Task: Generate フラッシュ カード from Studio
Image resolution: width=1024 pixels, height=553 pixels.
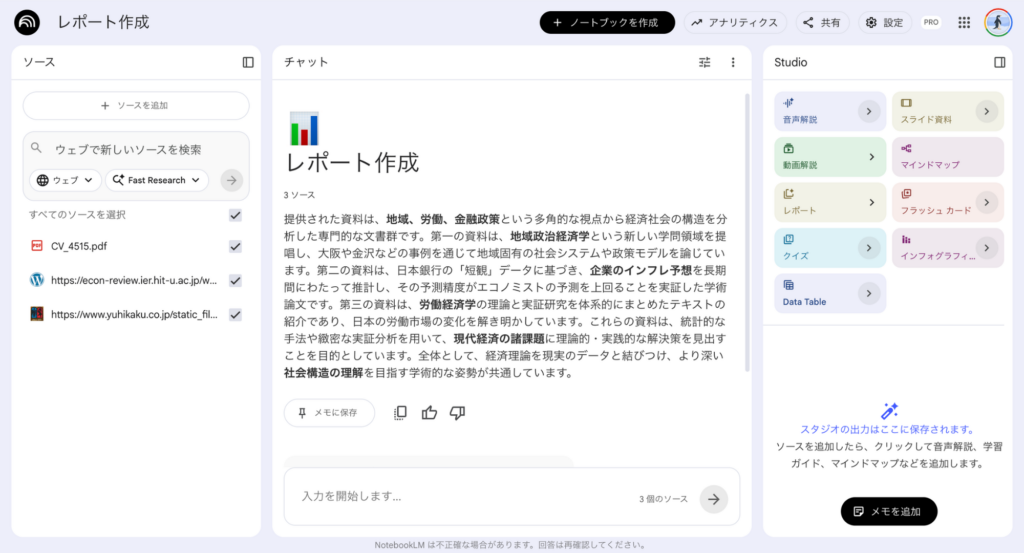Action: pos(948,202)
